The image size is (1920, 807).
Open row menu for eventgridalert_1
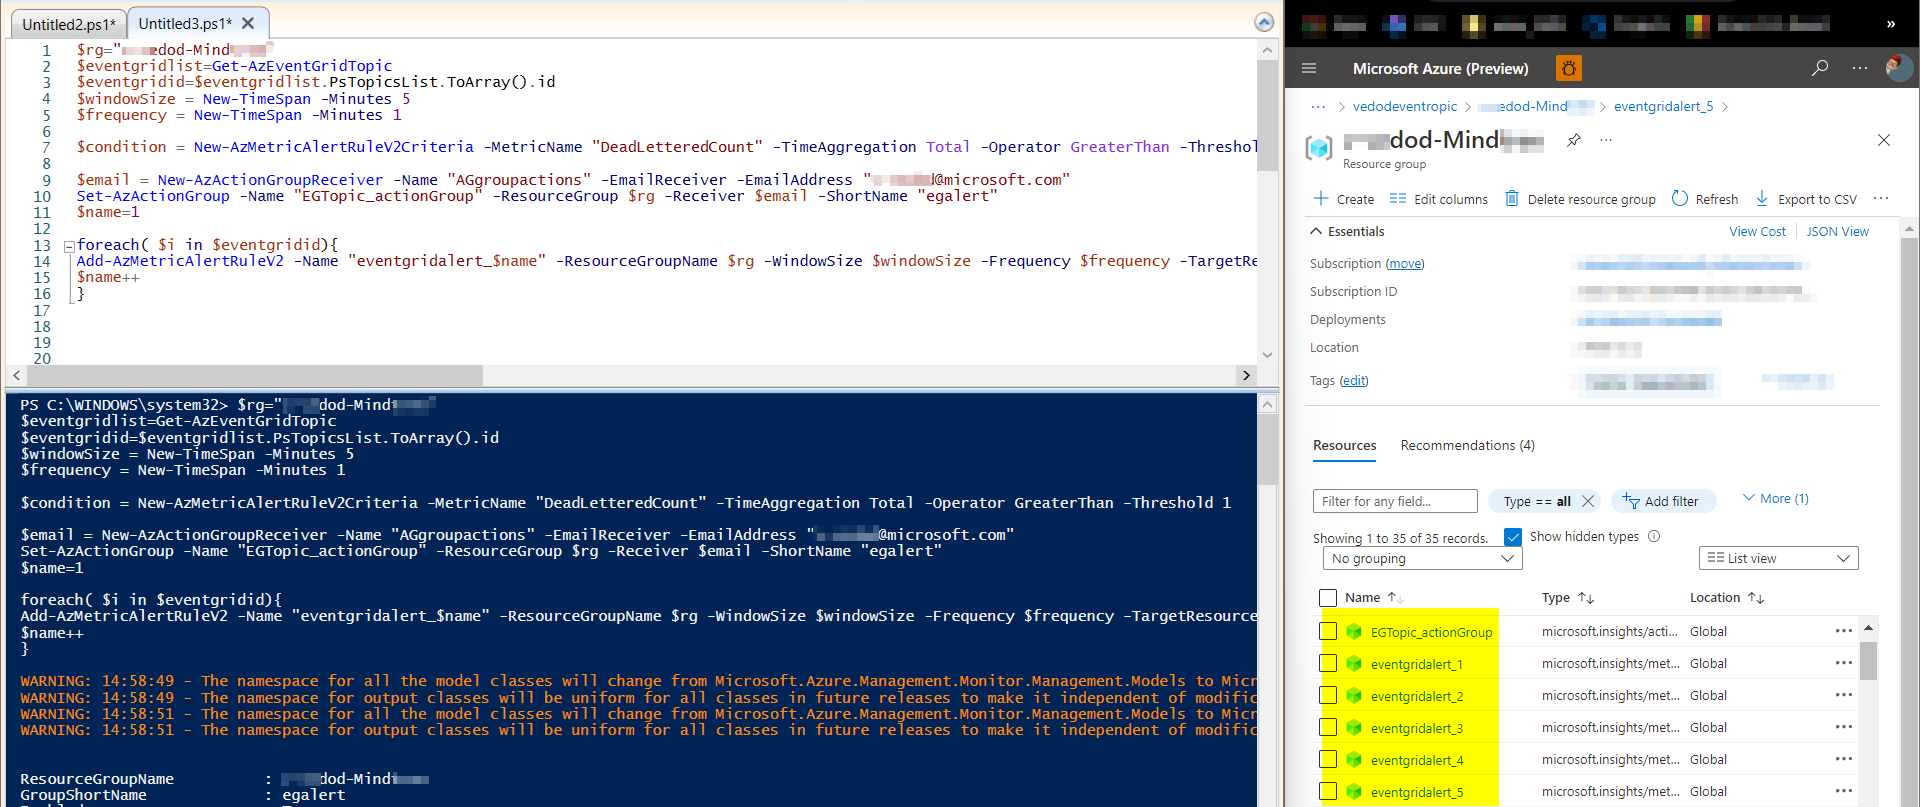point(1844,663)
